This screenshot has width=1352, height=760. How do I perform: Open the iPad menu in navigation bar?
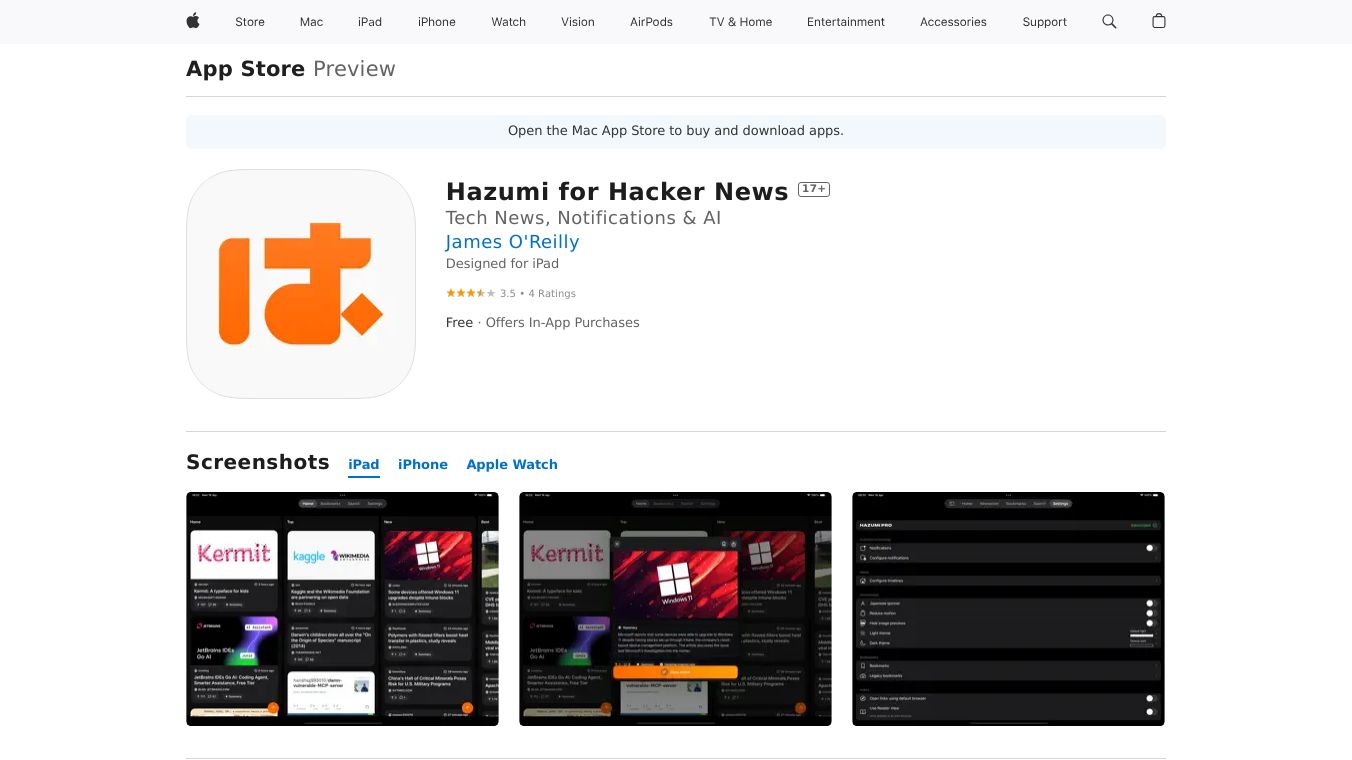(370, 22)
